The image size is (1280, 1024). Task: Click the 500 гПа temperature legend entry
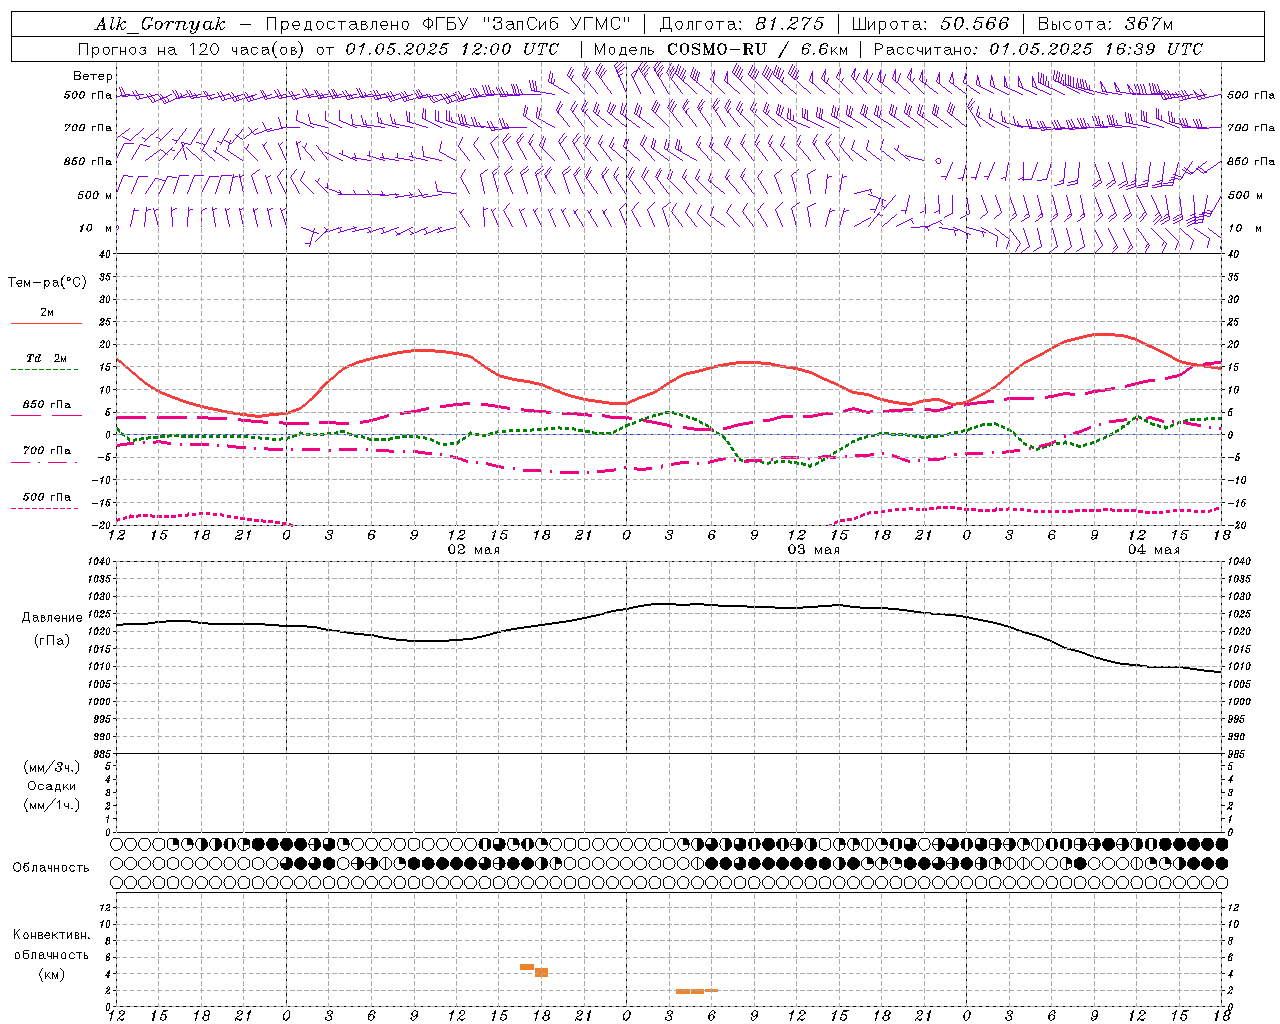click(x=47, y=497)
